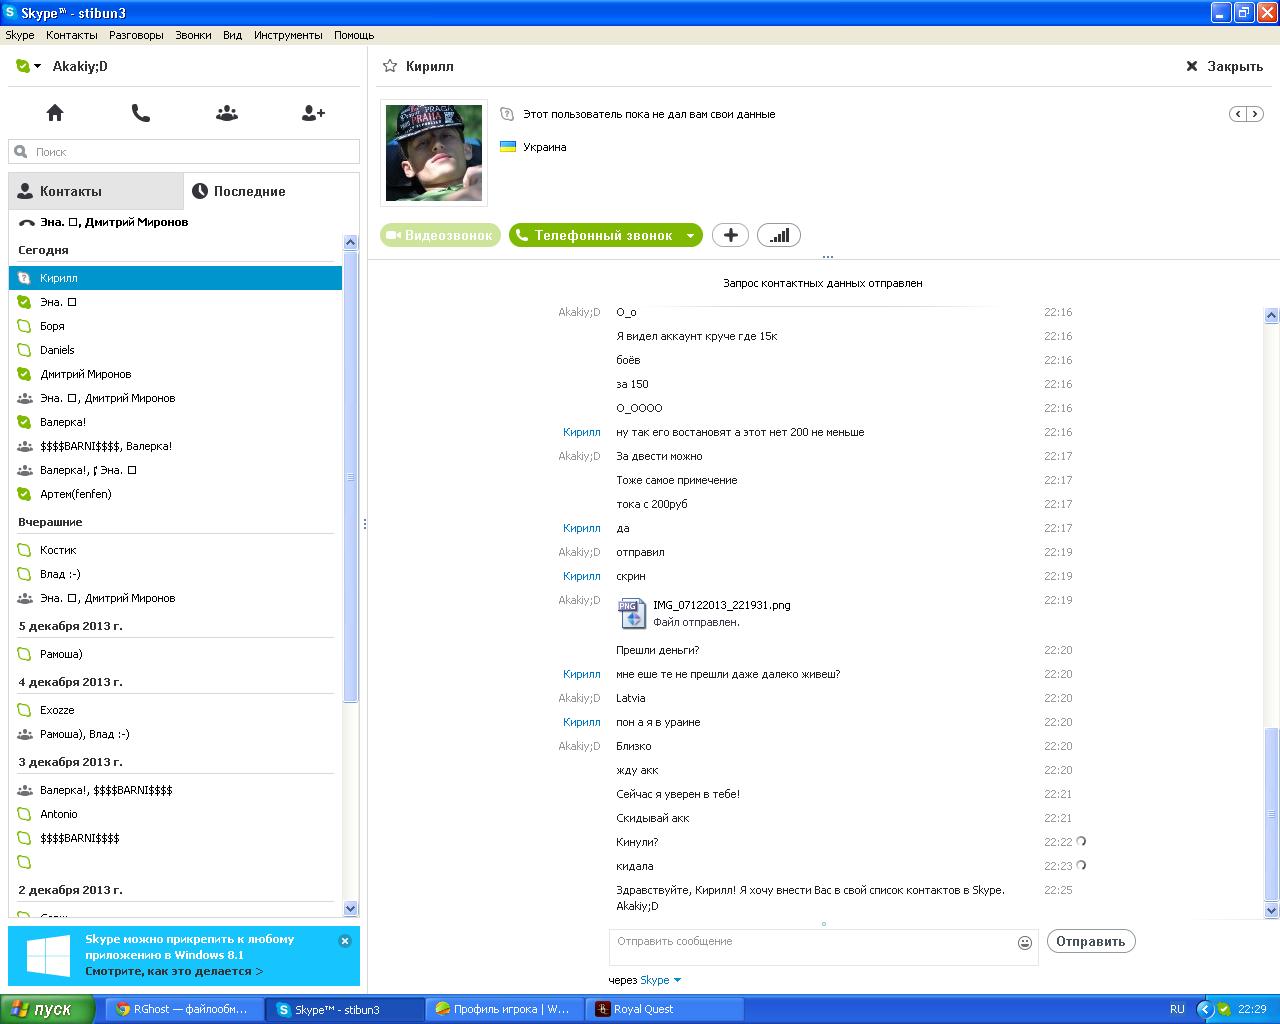The width and height of the screenshot is (1280, 1024).
Task: Click the call quality signal bars icon
Action: (779, 235)
